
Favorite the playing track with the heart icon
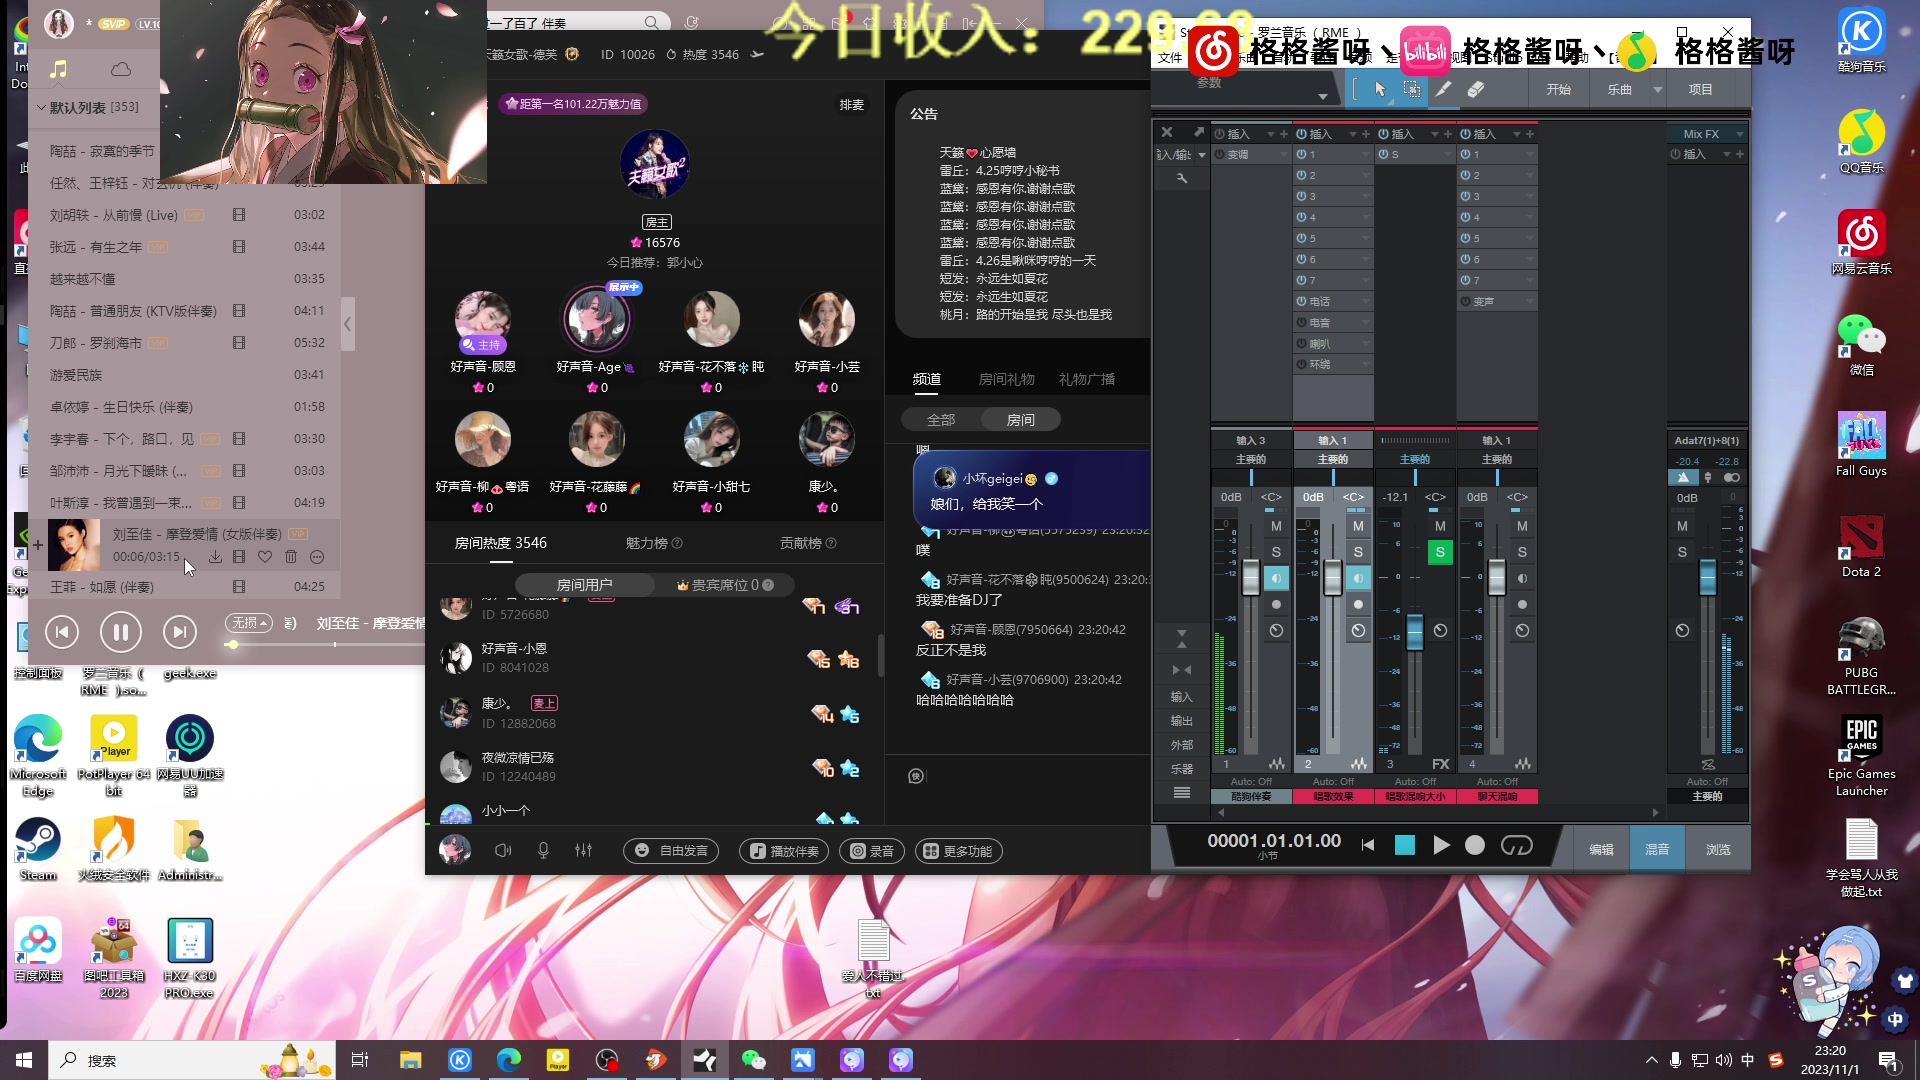pos(265,556)
